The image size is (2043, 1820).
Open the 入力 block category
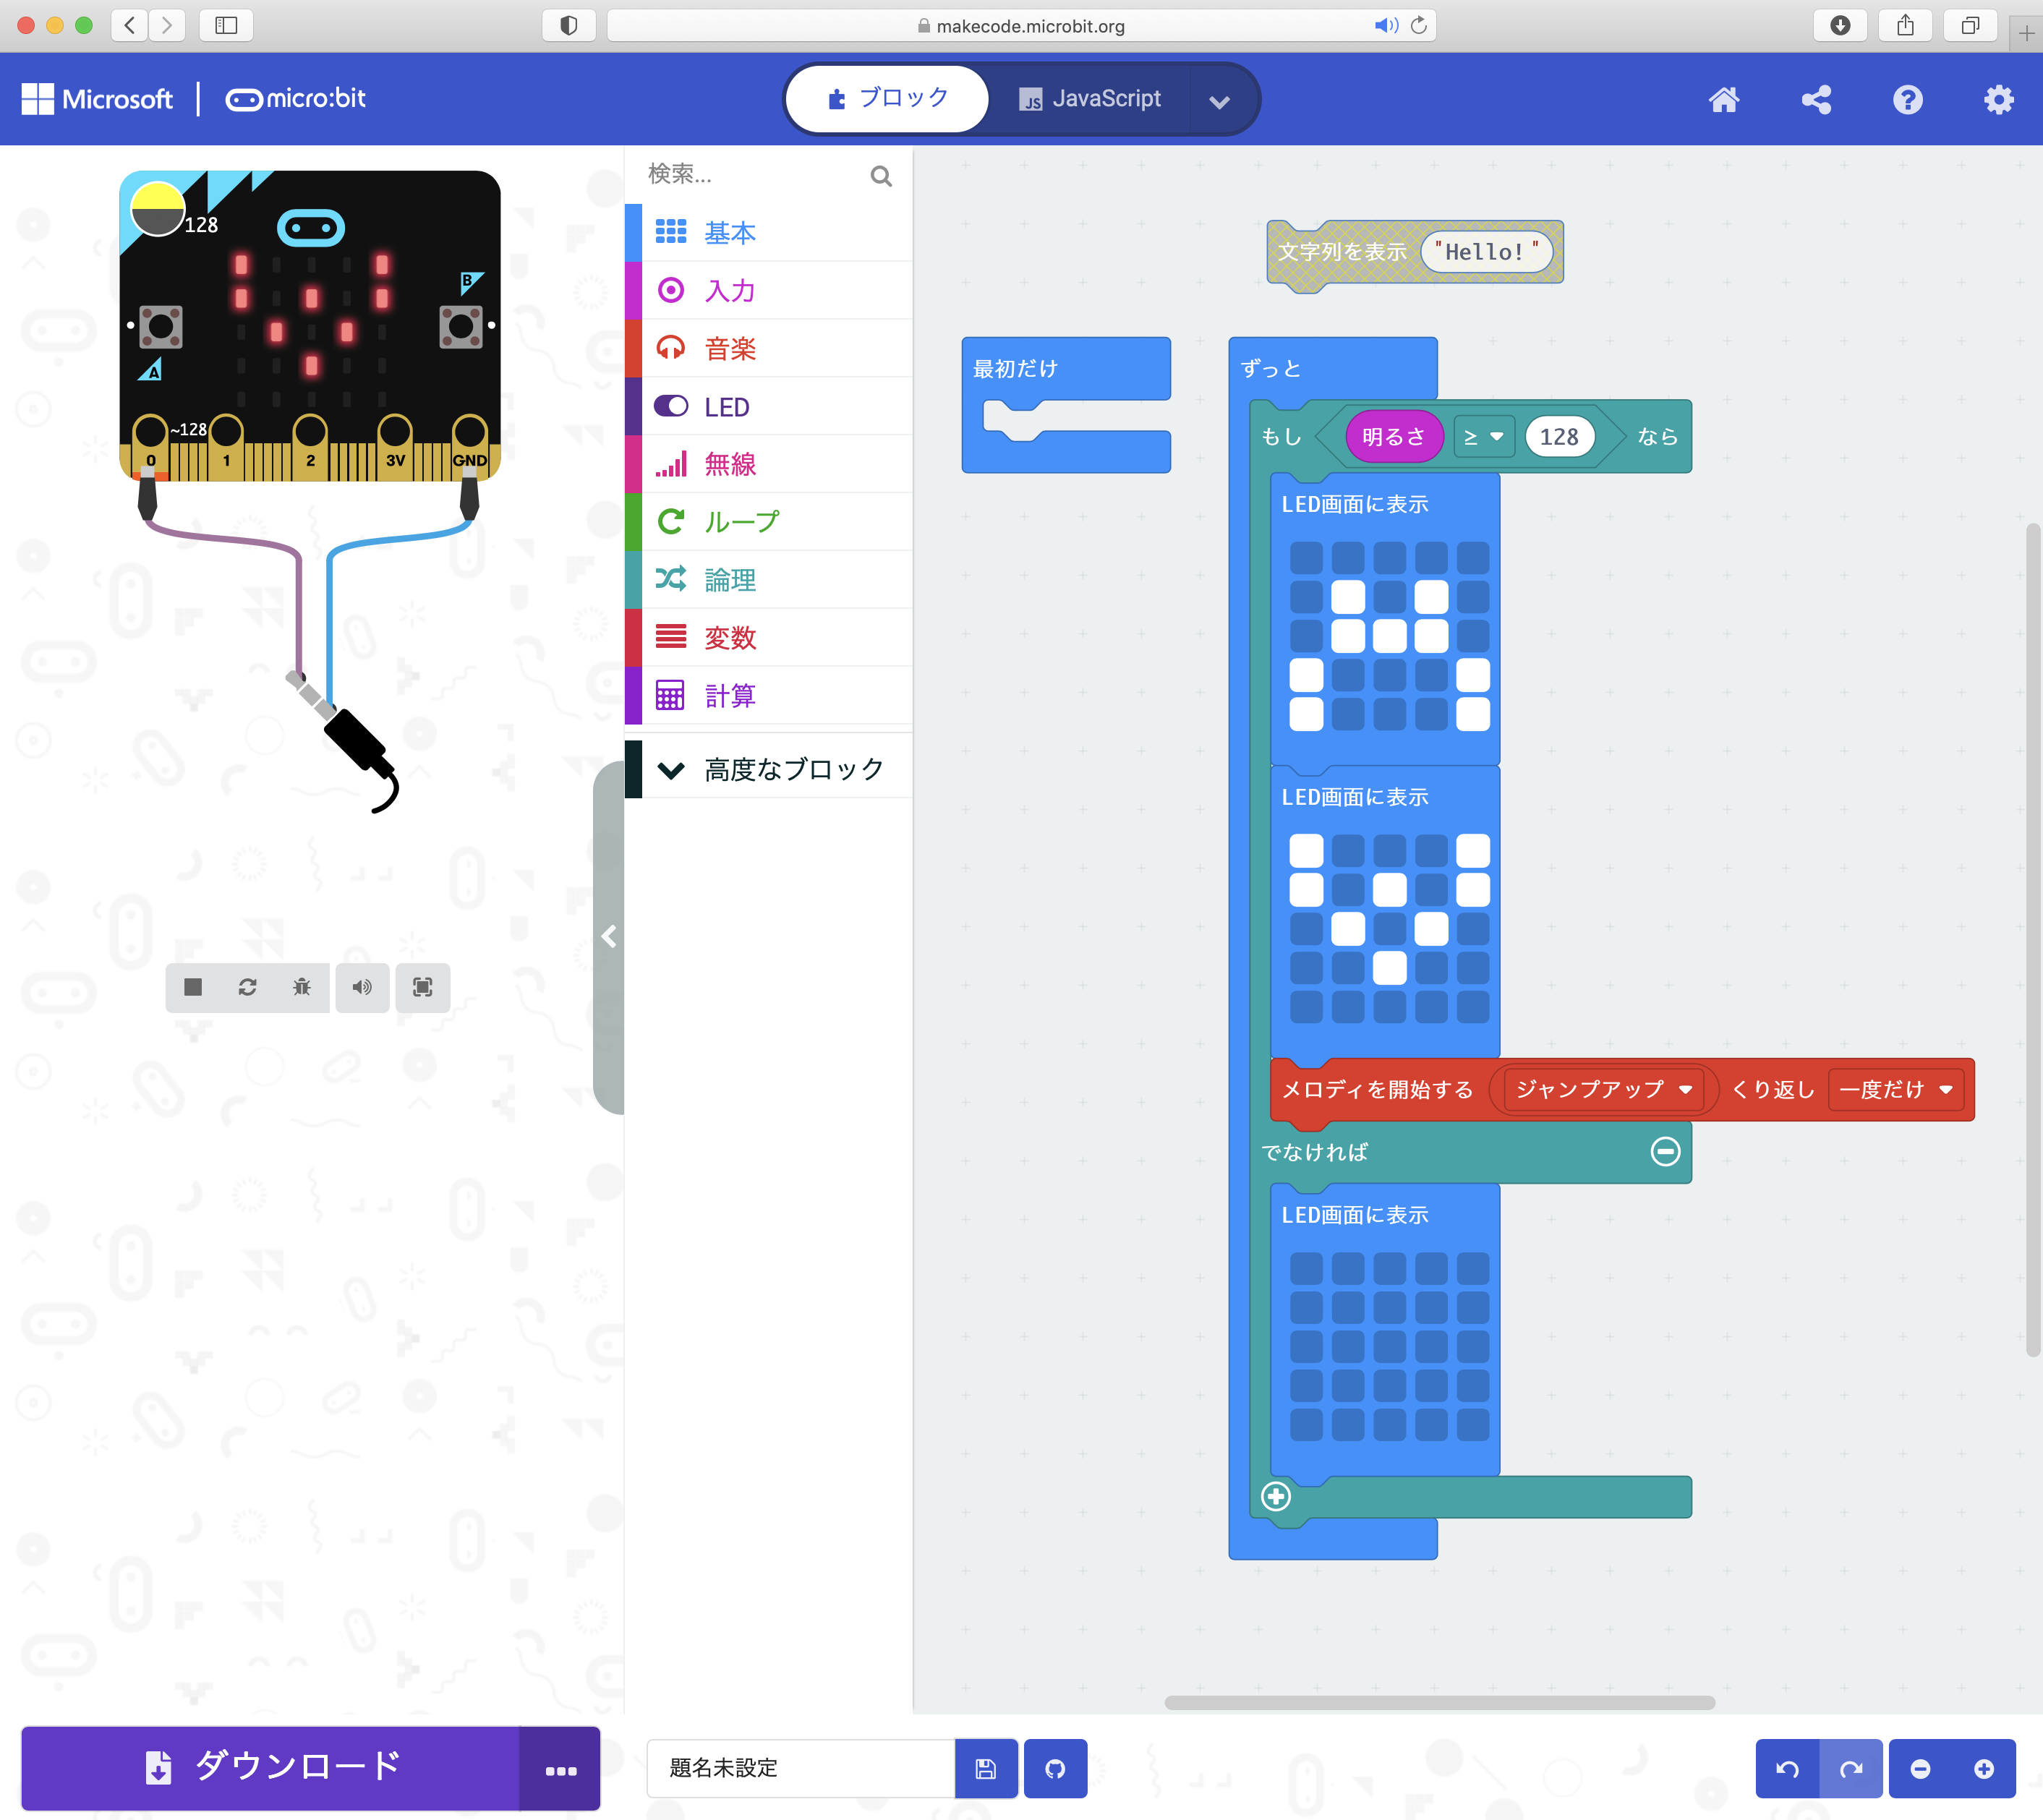coord(768,291)
